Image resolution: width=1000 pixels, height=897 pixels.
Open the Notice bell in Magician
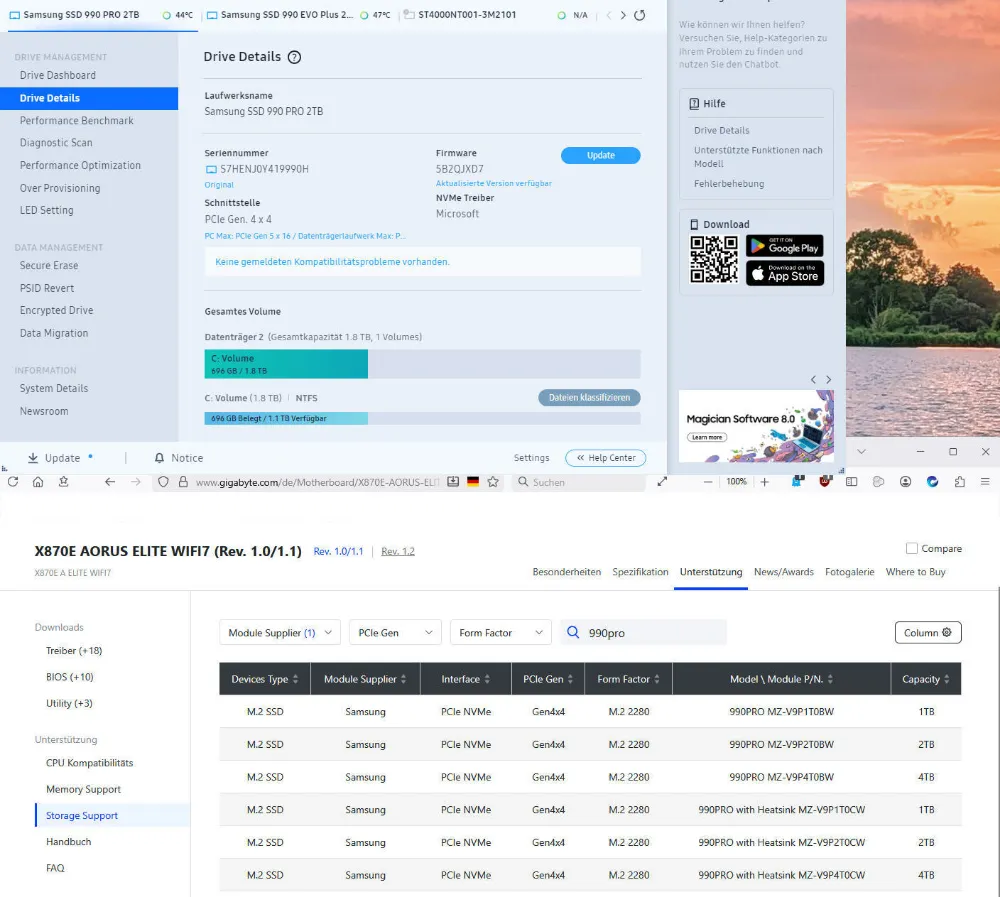(178, 458)
